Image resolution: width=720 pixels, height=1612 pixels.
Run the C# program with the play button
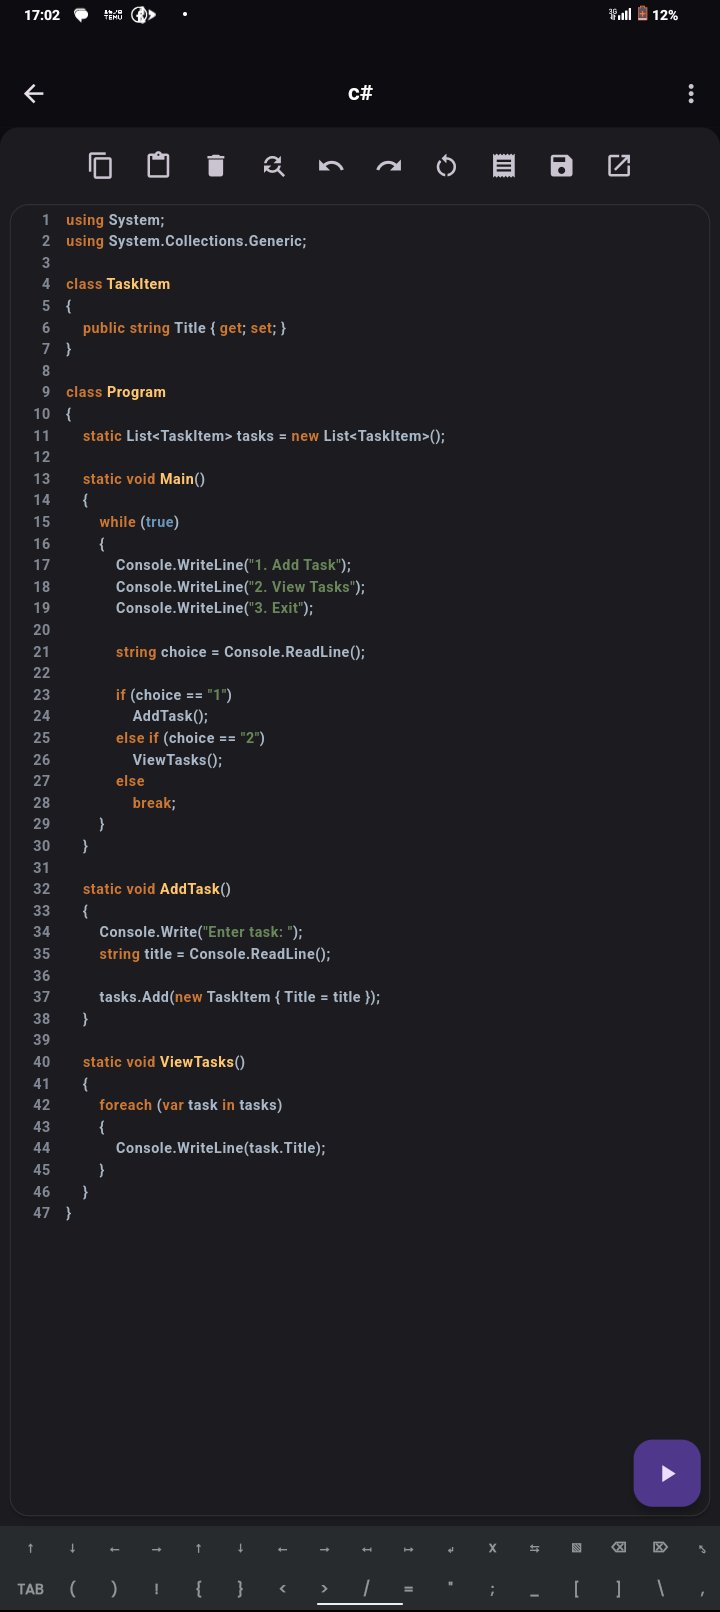(667, 1473)
